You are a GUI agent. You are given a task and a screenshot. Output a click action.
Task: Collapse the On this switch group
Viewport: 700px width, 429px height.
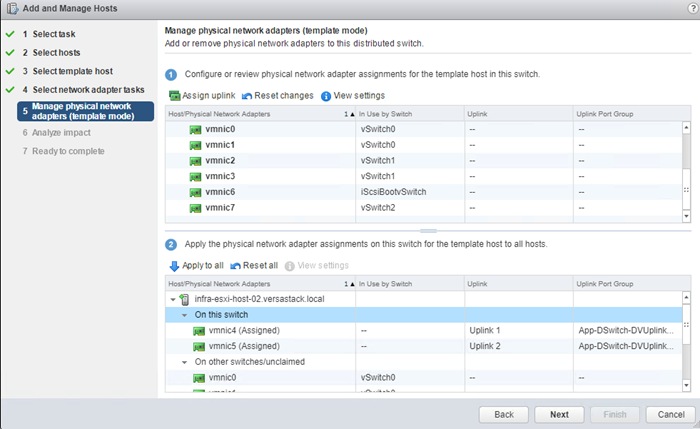click(184, 315)
